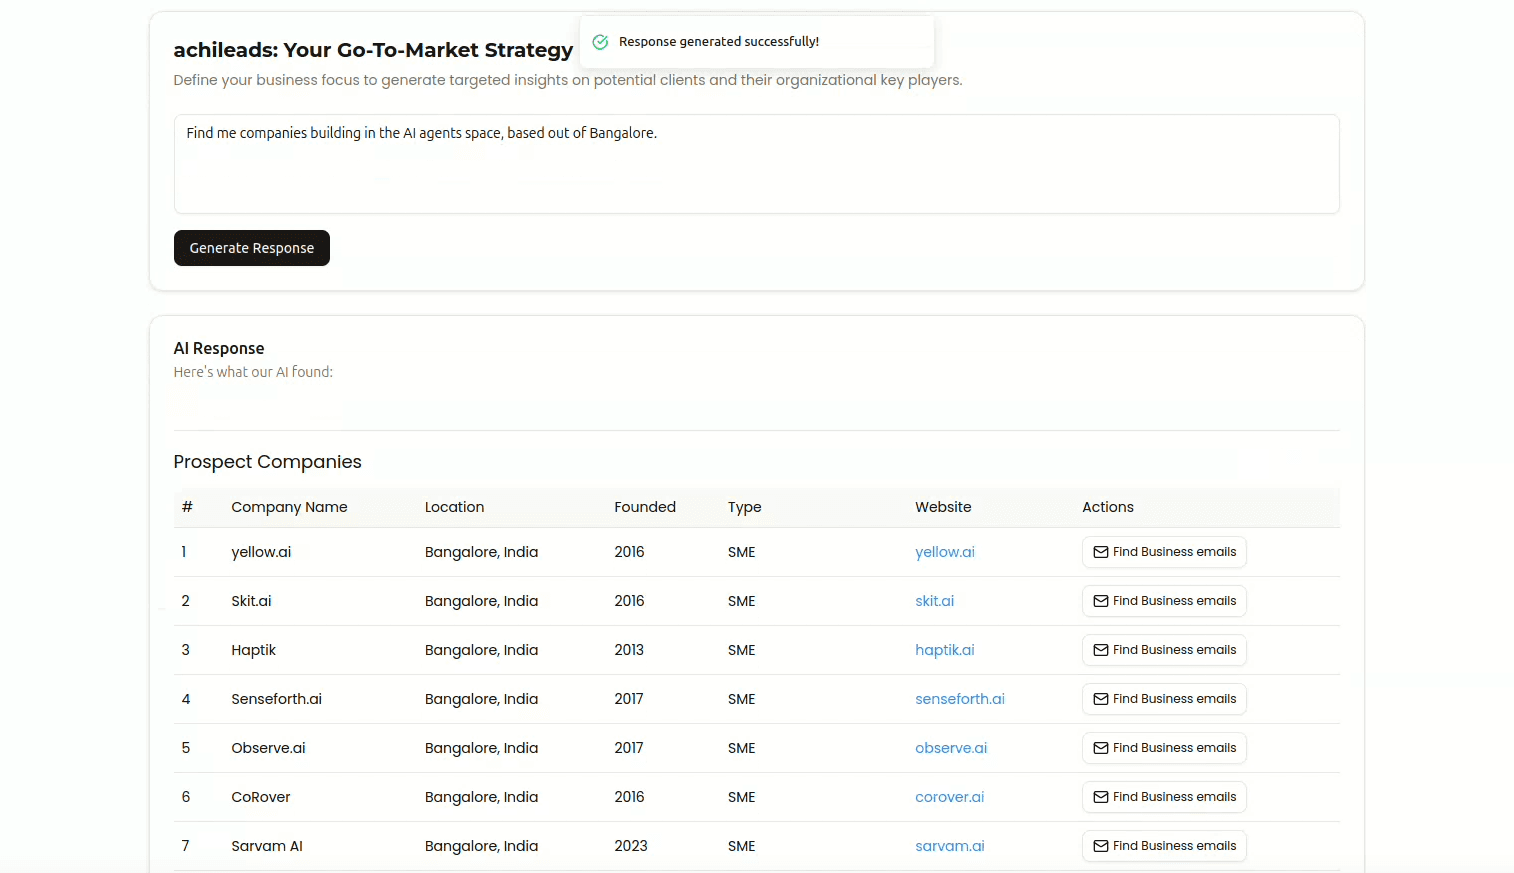Open the corover.ai website link
The width and height of the screenshot is (1514, 873).
[x=949, y=796]
